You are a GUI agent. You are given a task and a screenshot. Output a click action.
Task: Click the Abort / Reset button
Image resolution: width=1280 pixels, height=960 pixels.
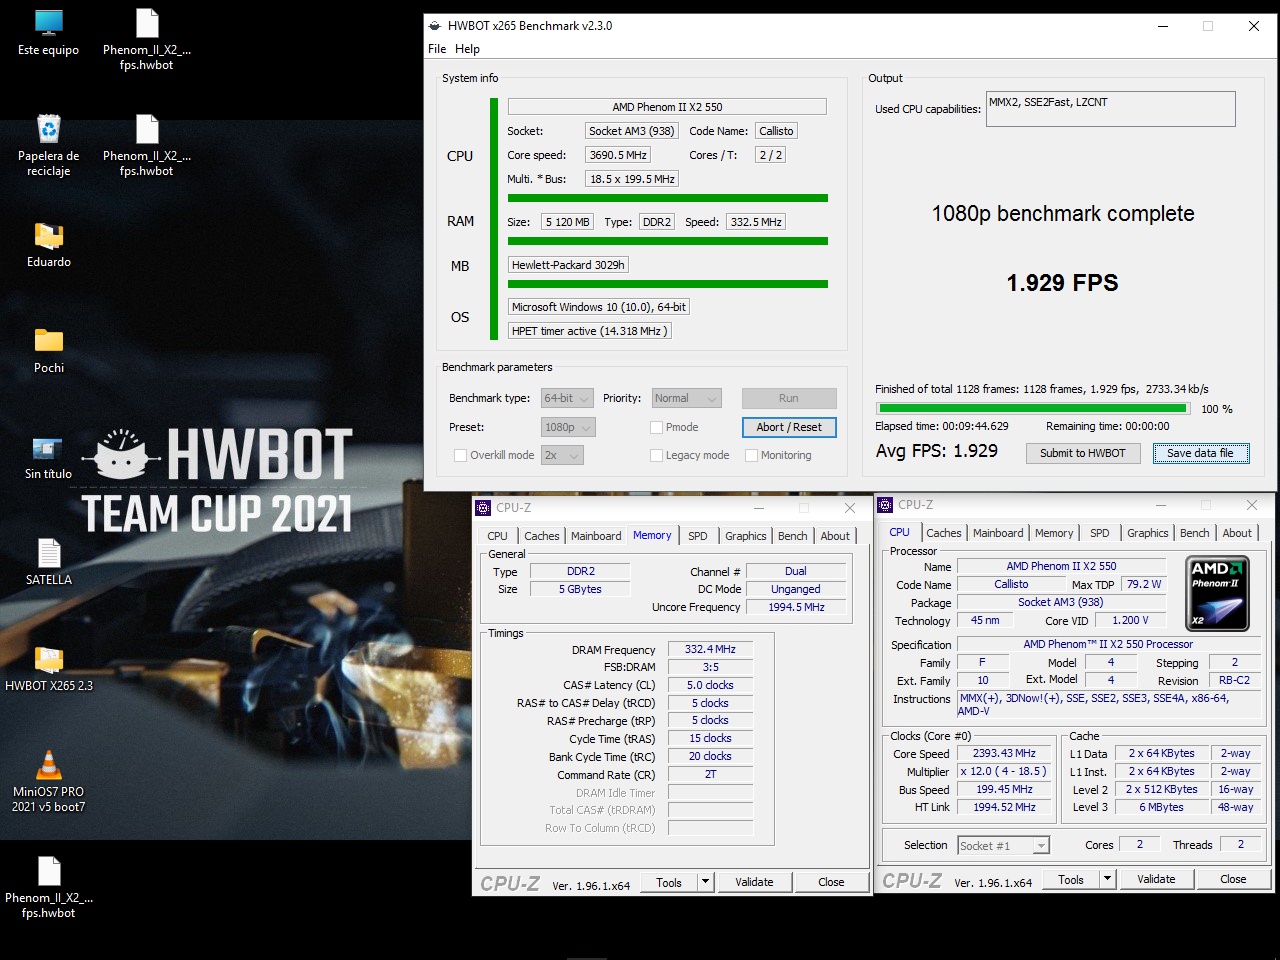click(x=789, y=427)
